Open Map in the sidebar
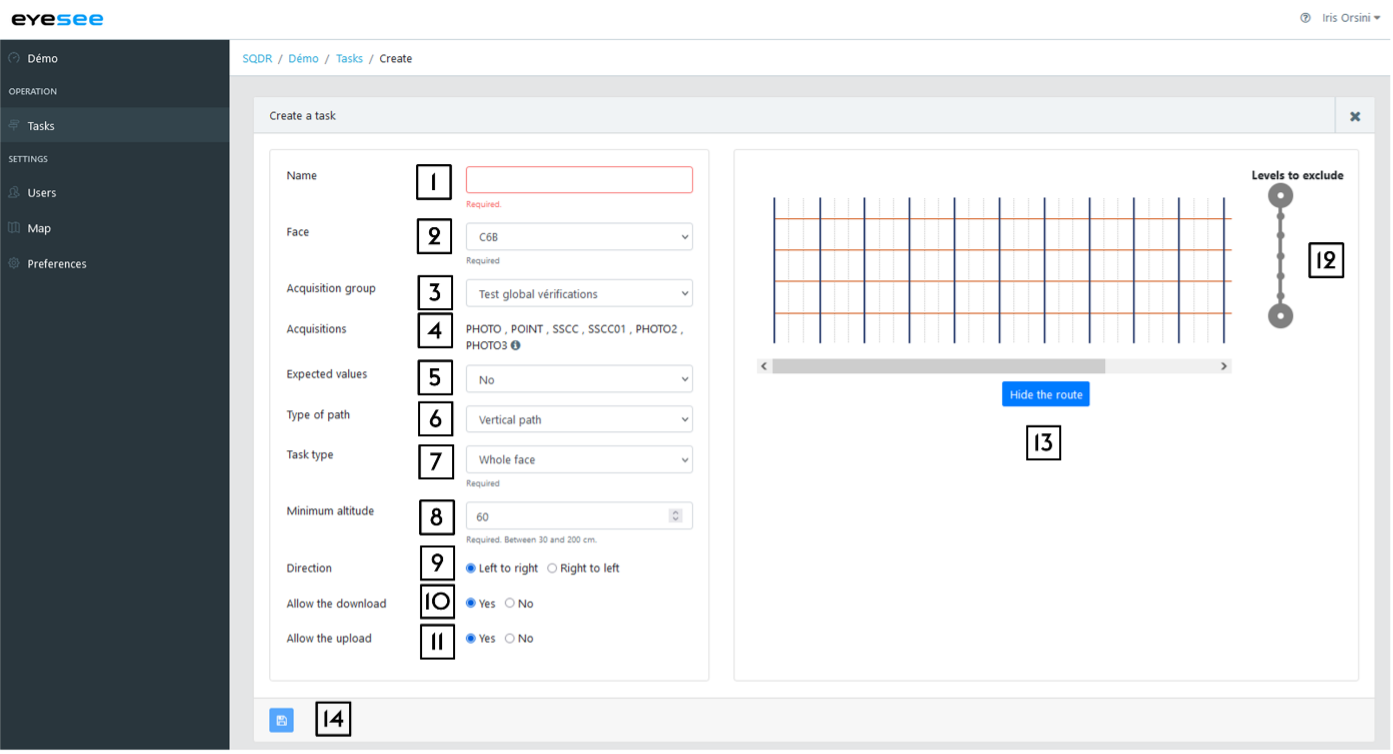 tap(114, 229)
